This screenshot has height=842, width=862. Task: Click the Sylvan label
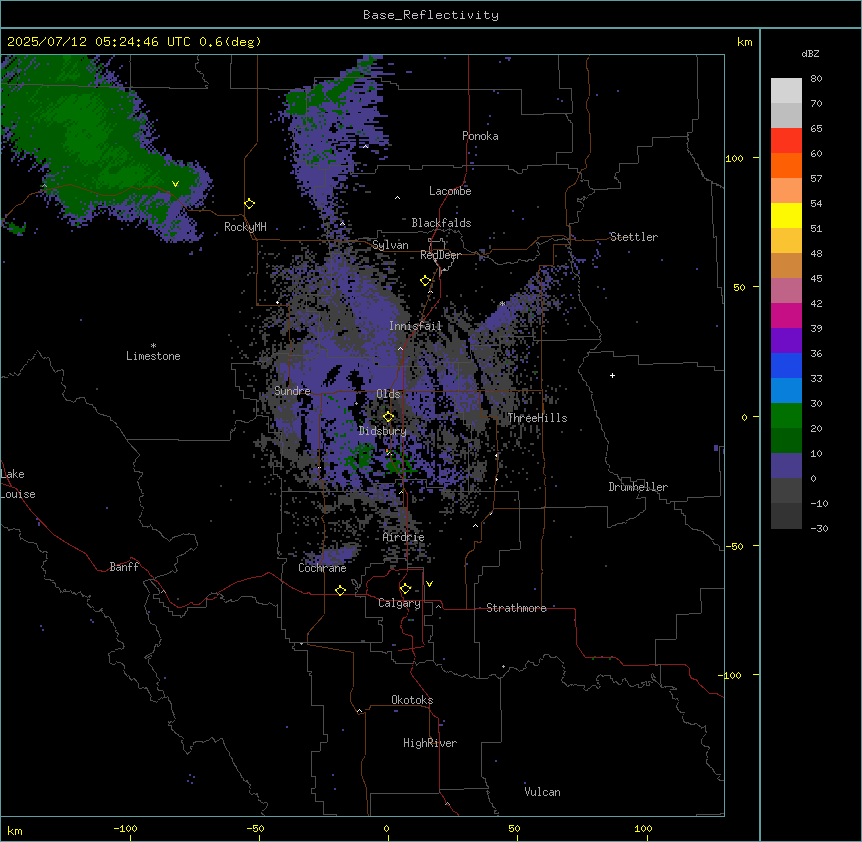pyautogui.click(x=390, y=245)
